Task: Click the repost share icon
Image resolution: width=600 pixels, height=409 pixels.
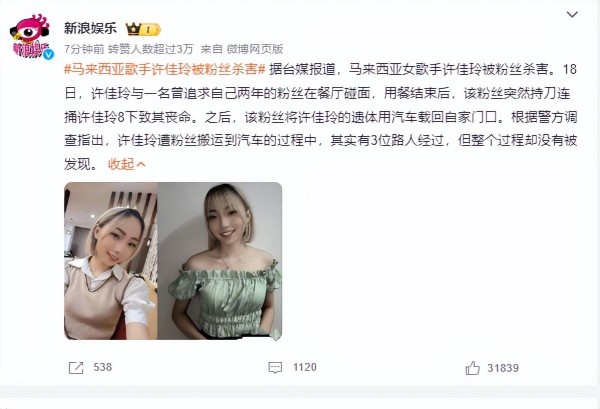Action: [76, 368]
